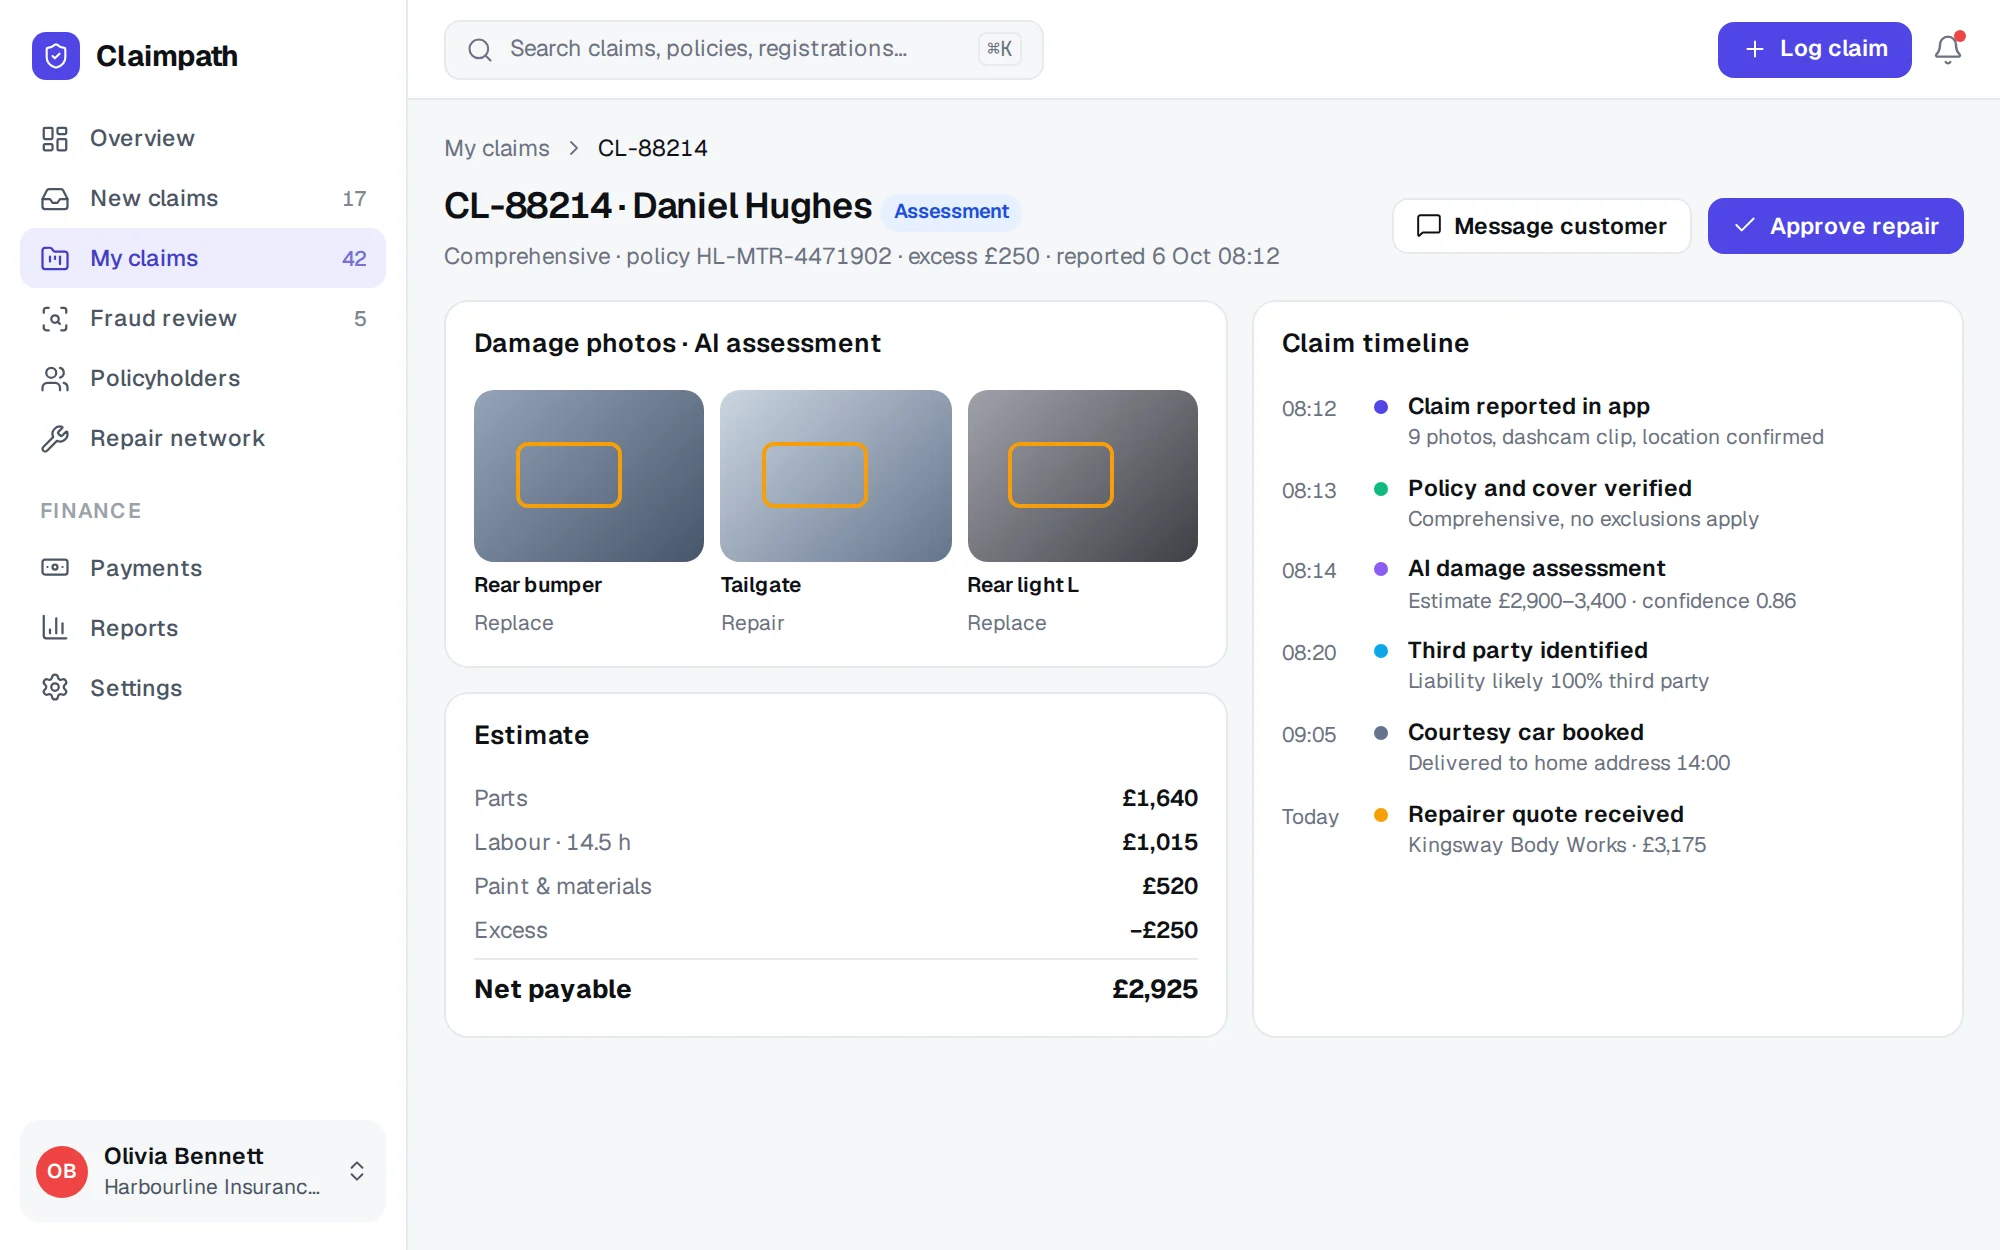
Task: Click the Parts £1,640 value
Action: 1159,798
